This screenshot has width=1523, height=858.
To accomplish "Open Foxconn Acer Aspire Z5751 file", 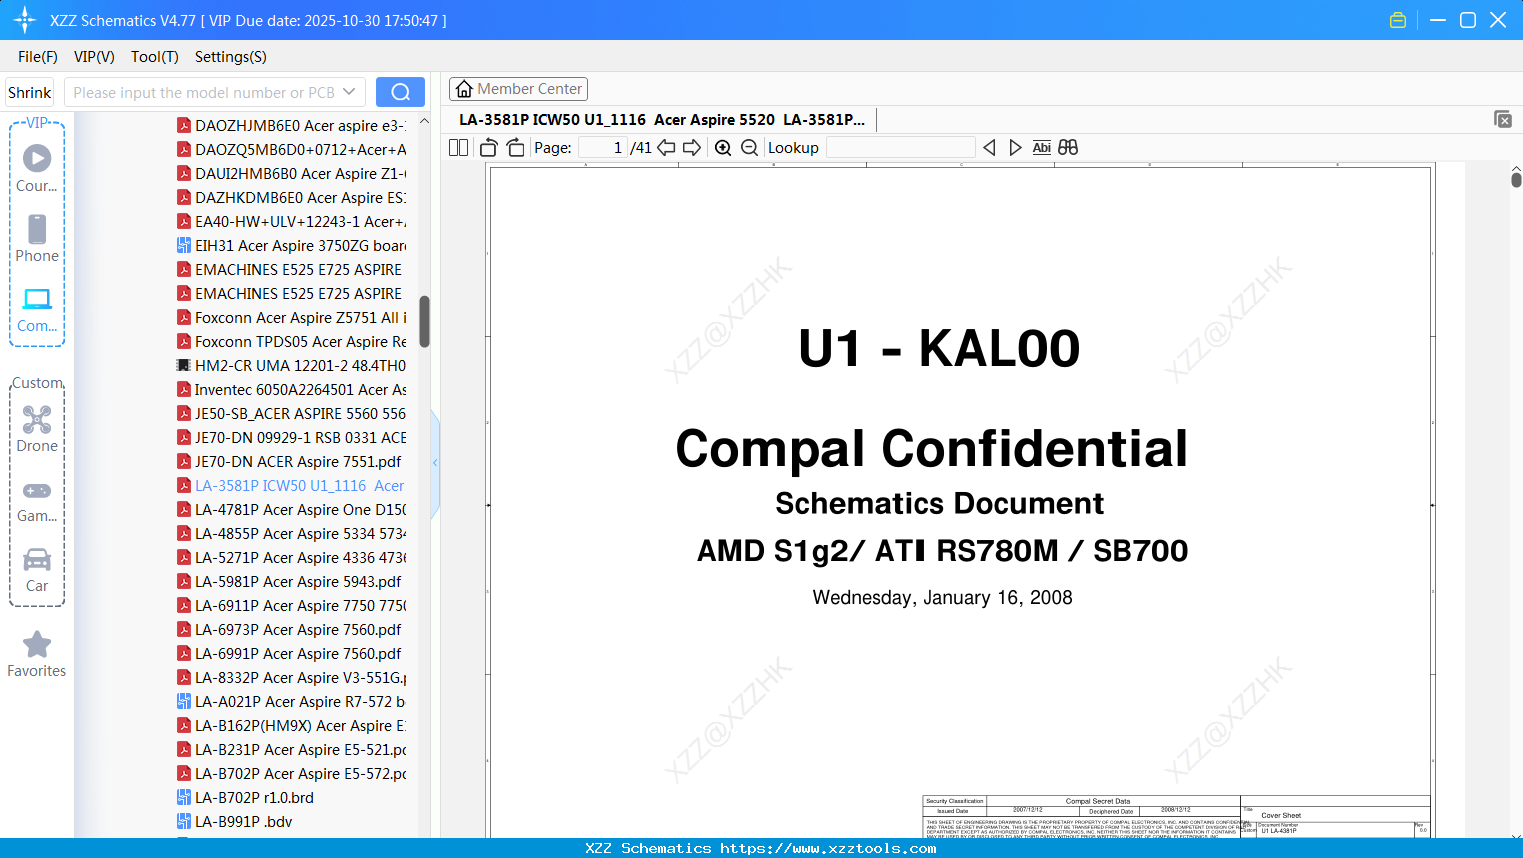I will click(x=291, y=318).
